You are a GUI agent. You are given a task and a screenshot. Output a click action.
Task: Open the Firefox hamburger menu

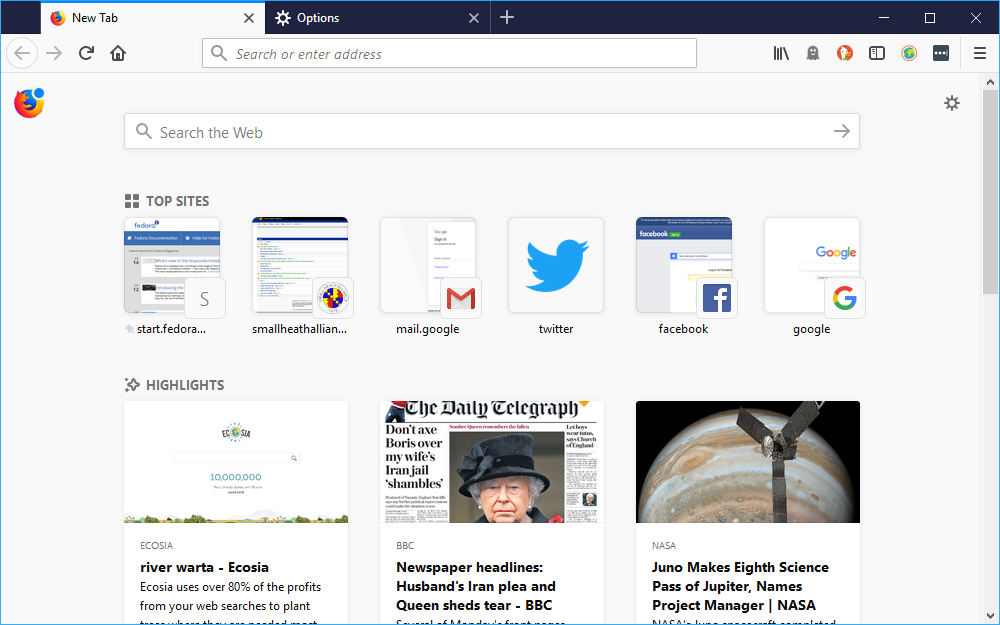[980, 54]
